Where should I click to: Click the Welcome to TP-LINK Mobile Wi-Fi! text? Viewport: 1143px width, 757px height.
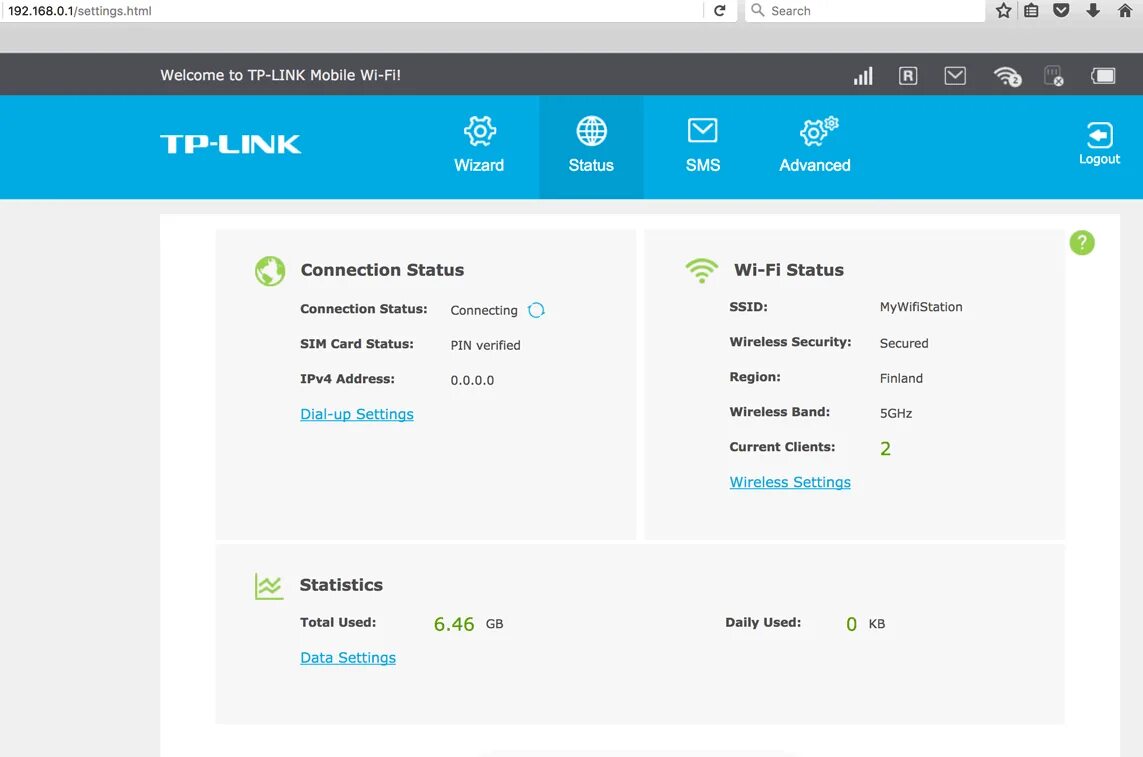281,75
